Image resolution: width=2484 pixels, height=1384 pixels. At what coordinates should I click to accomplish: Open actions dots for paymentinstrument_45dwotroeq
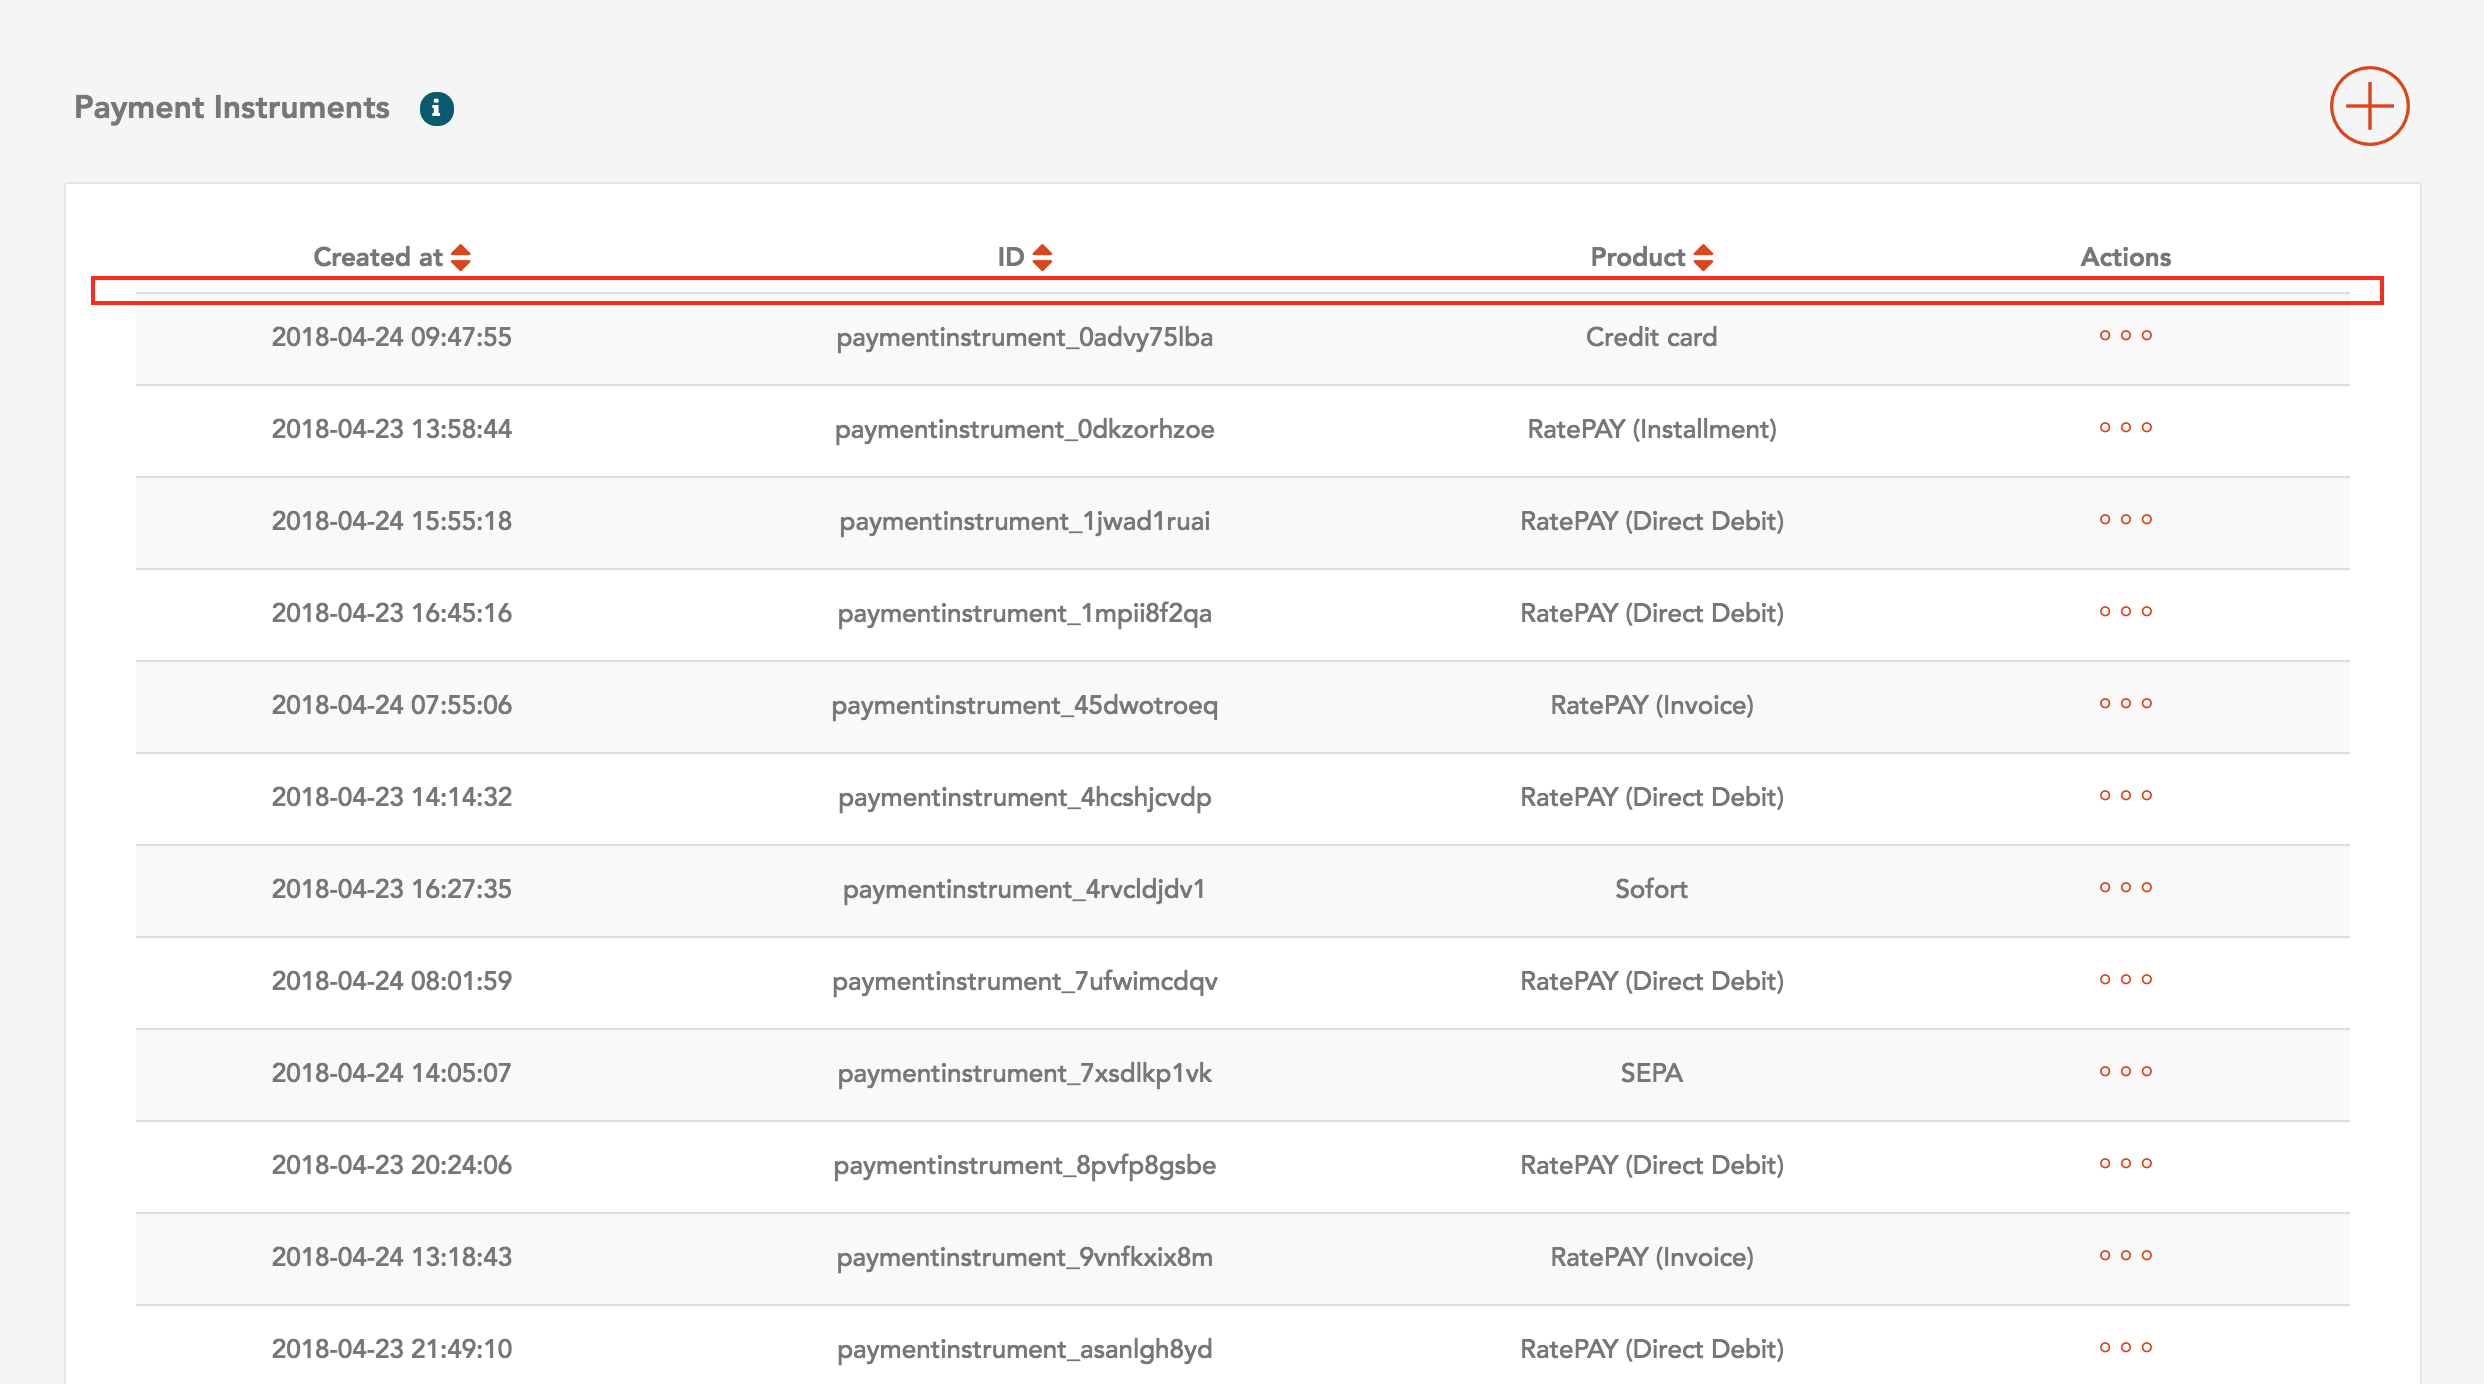[2125, 704]
